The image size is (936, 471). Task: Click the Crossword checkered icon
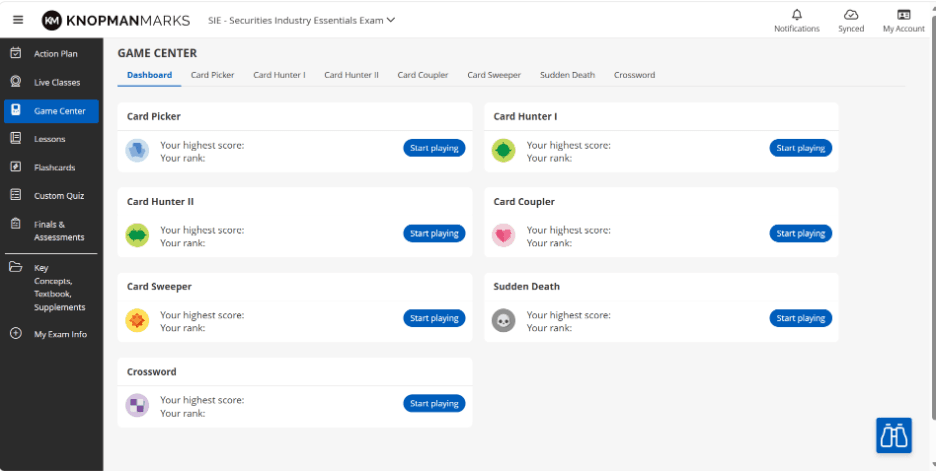pyautogui.click(x=137, y=406)
